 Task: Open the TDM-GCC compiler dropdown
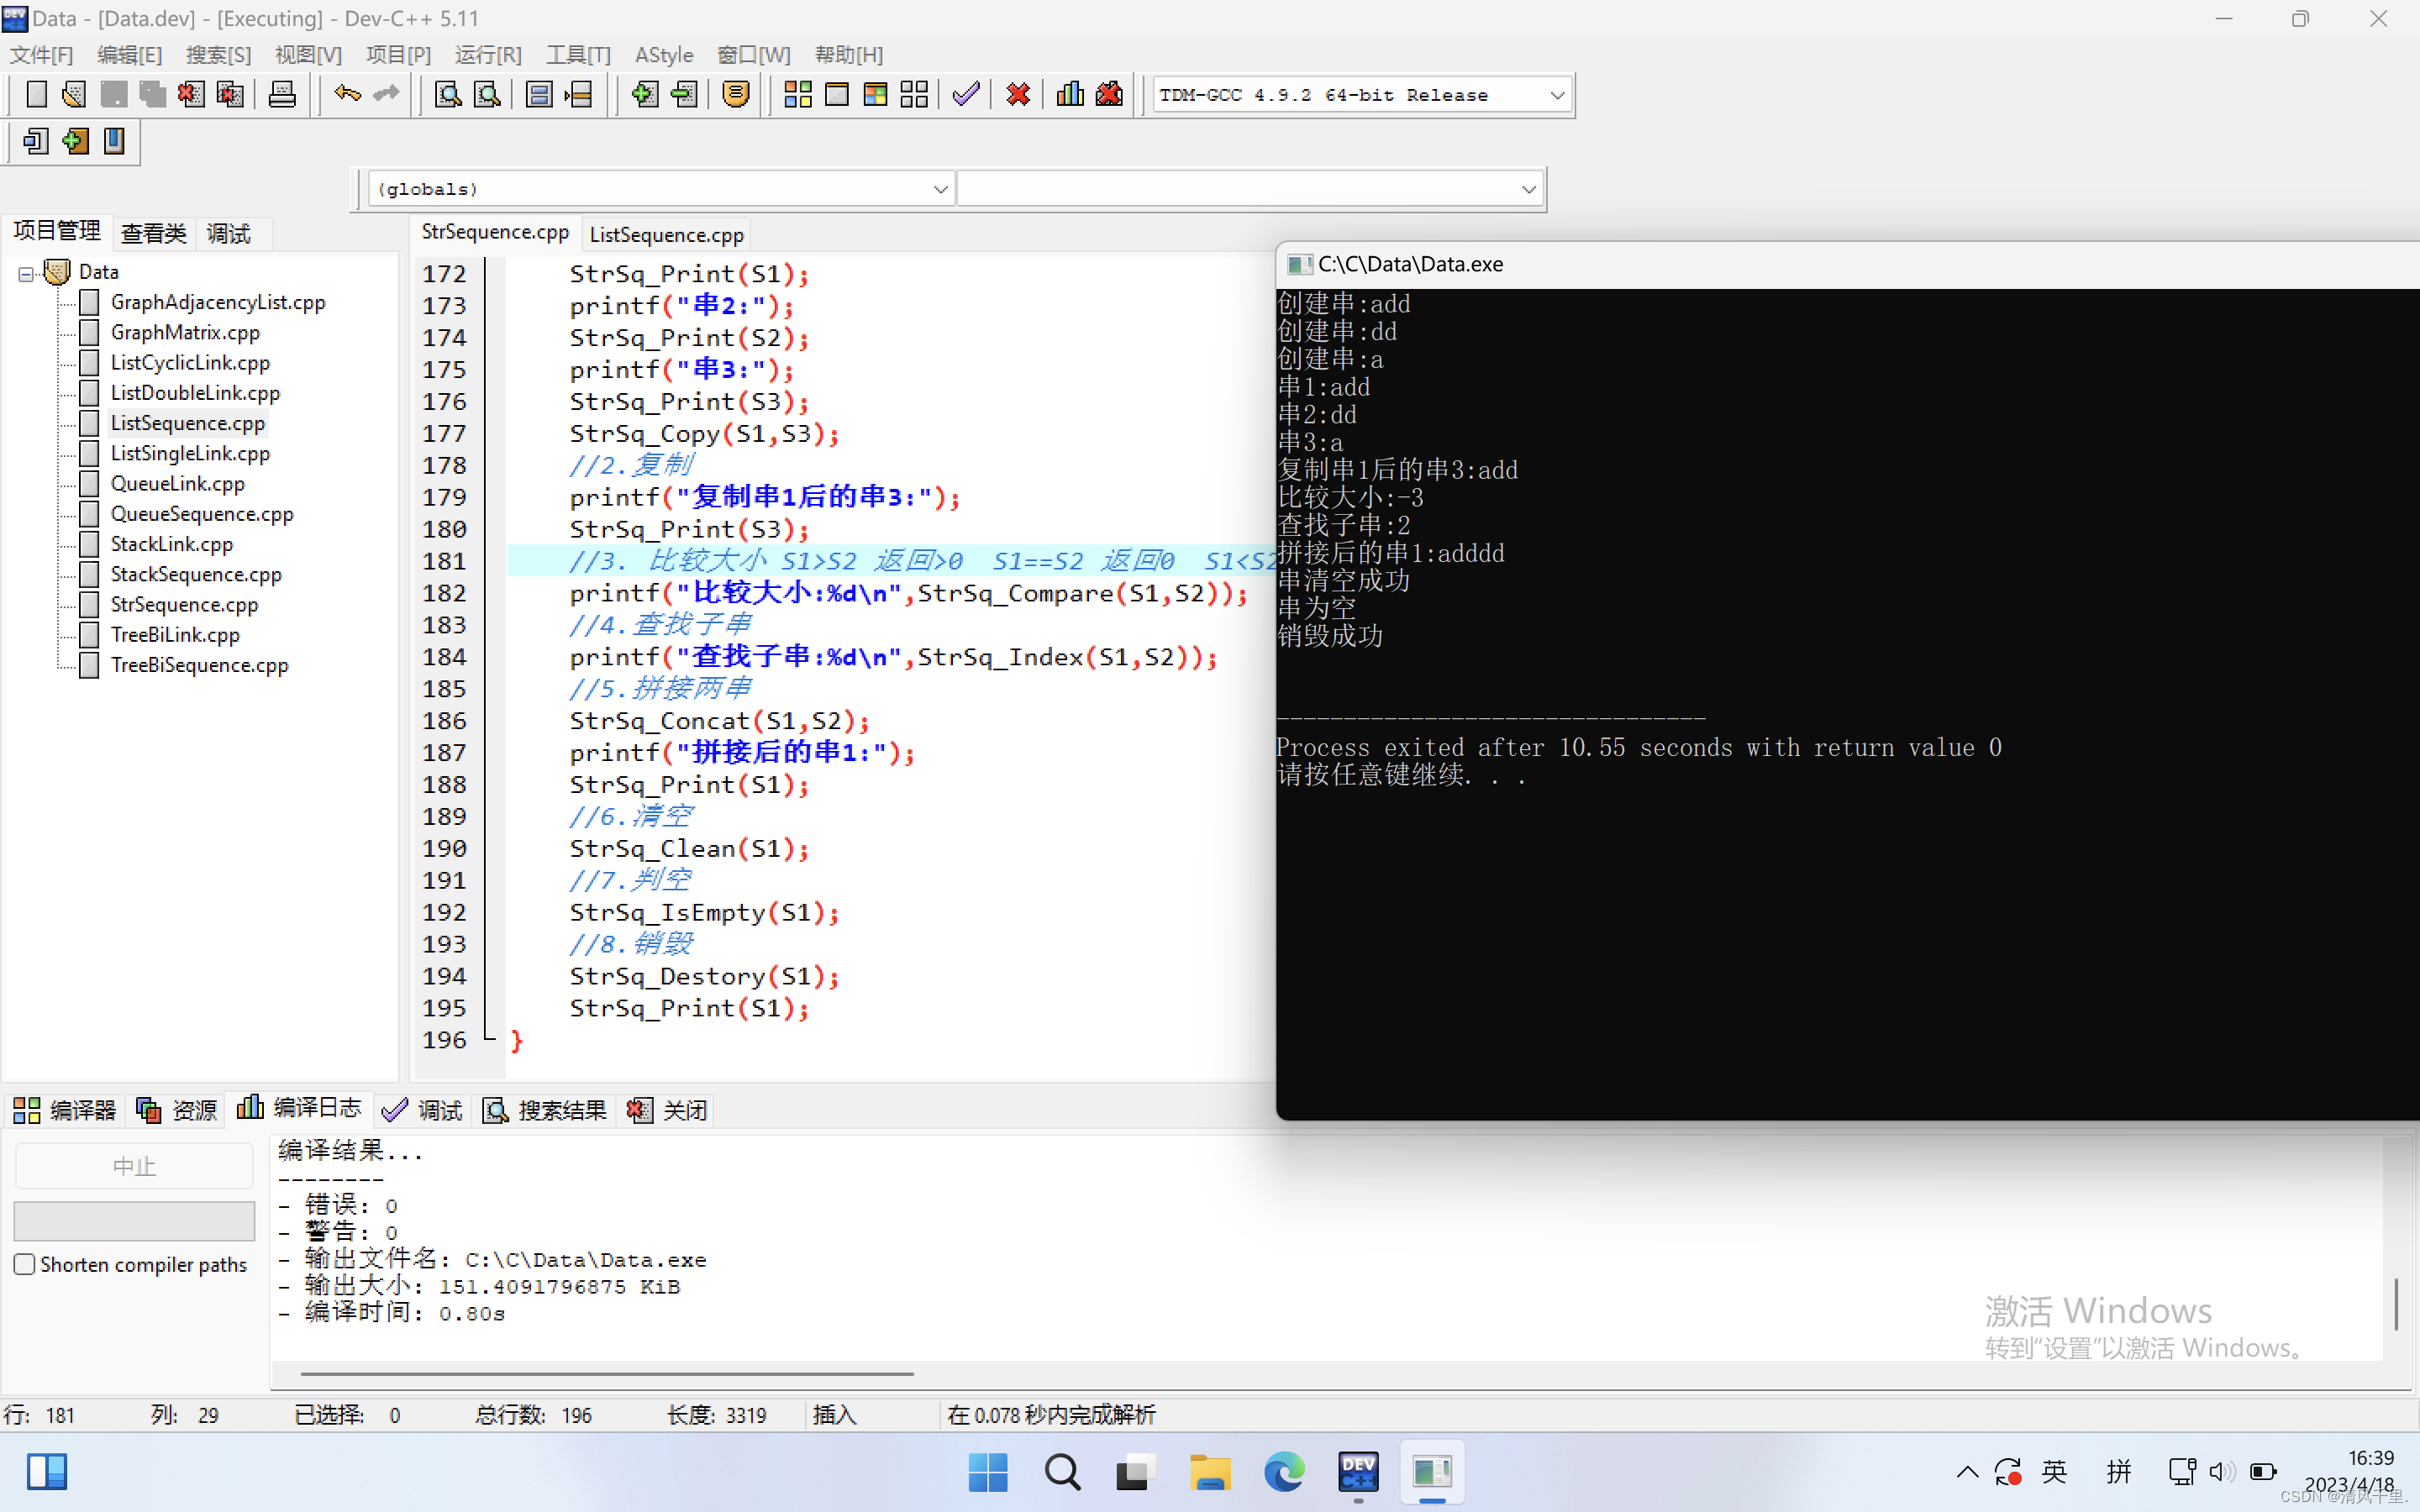pos(1556,95)
